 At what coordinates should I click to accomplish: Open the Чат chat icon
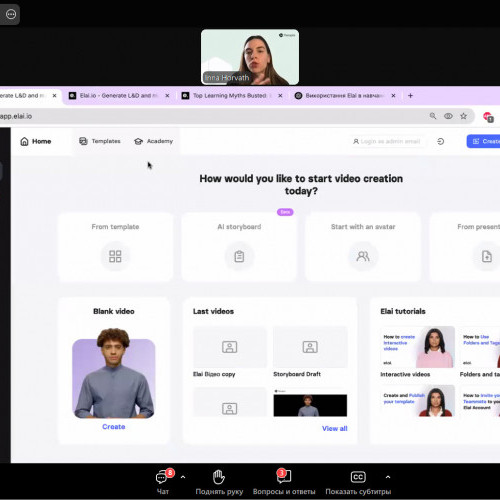[162, 477]
